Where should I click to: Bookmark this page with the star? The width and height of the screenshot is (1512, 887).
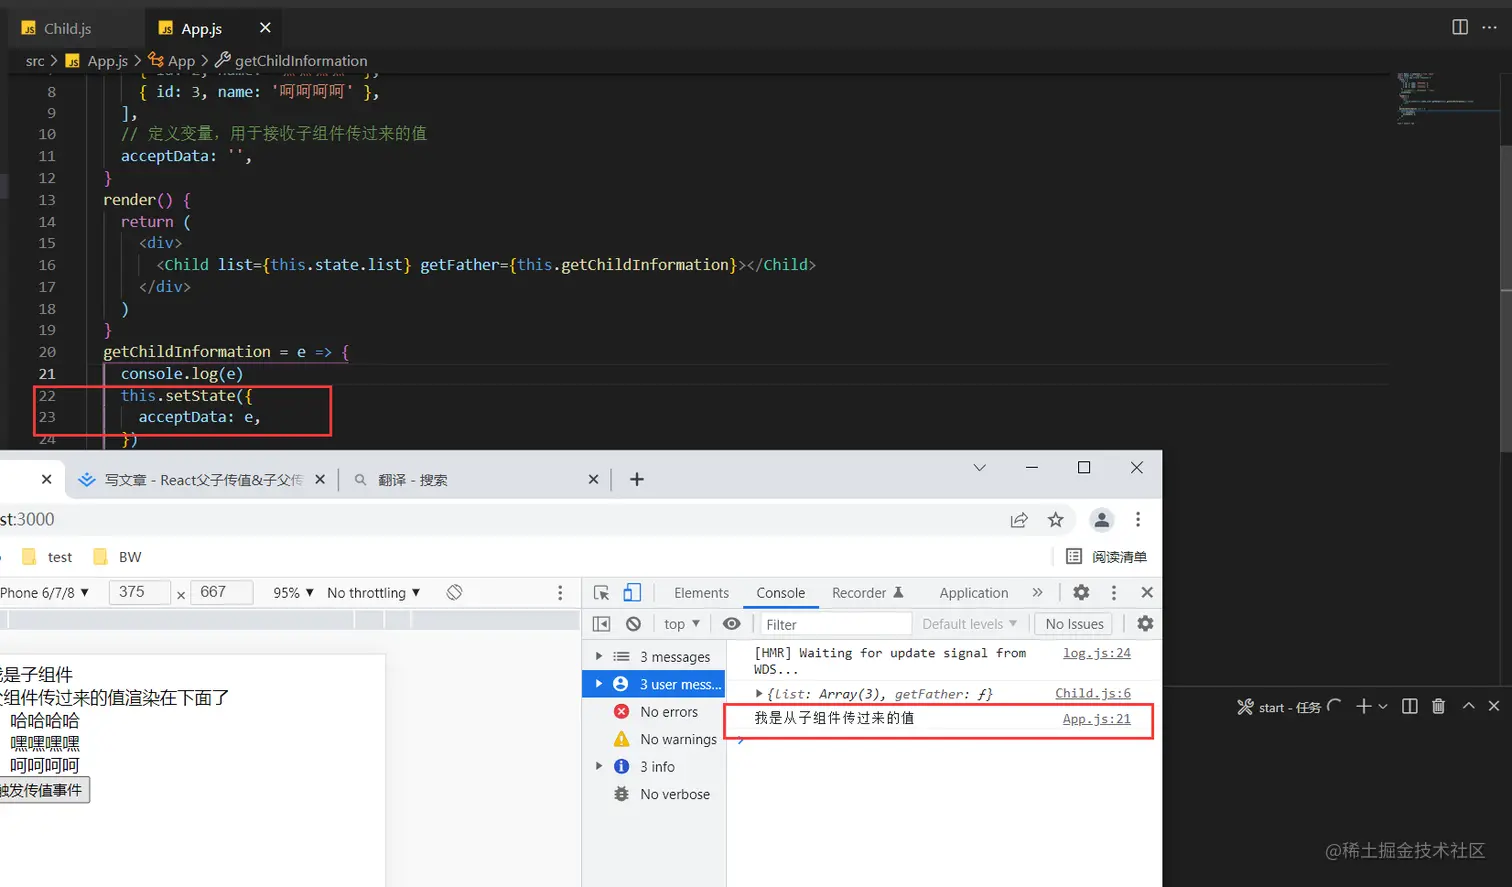click(x=1055, y=519)
